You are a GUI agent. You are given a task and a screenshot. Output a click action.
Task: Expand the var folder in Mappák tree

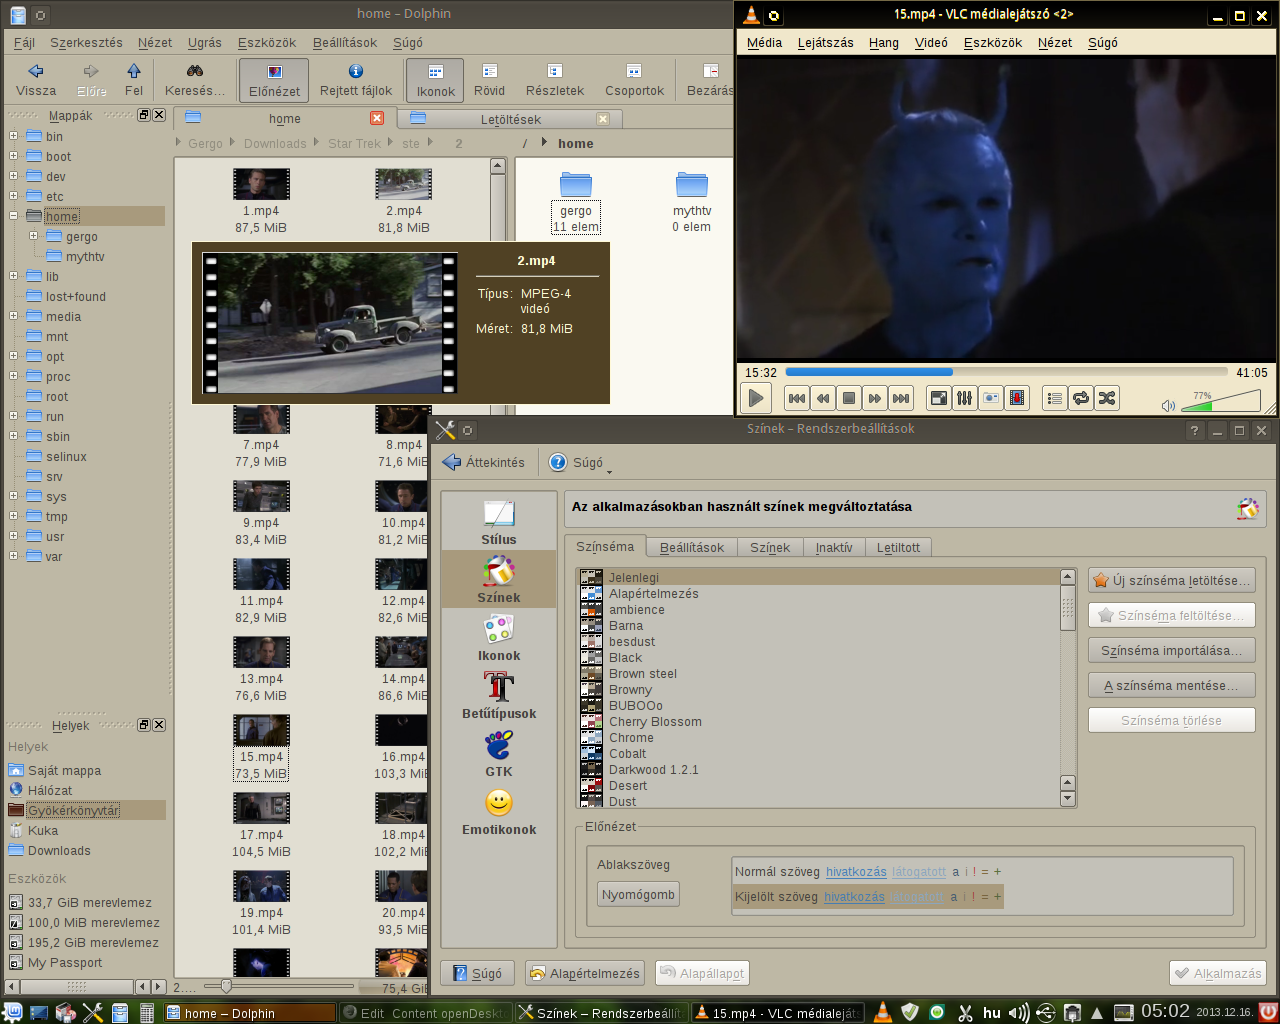point(13,556)
